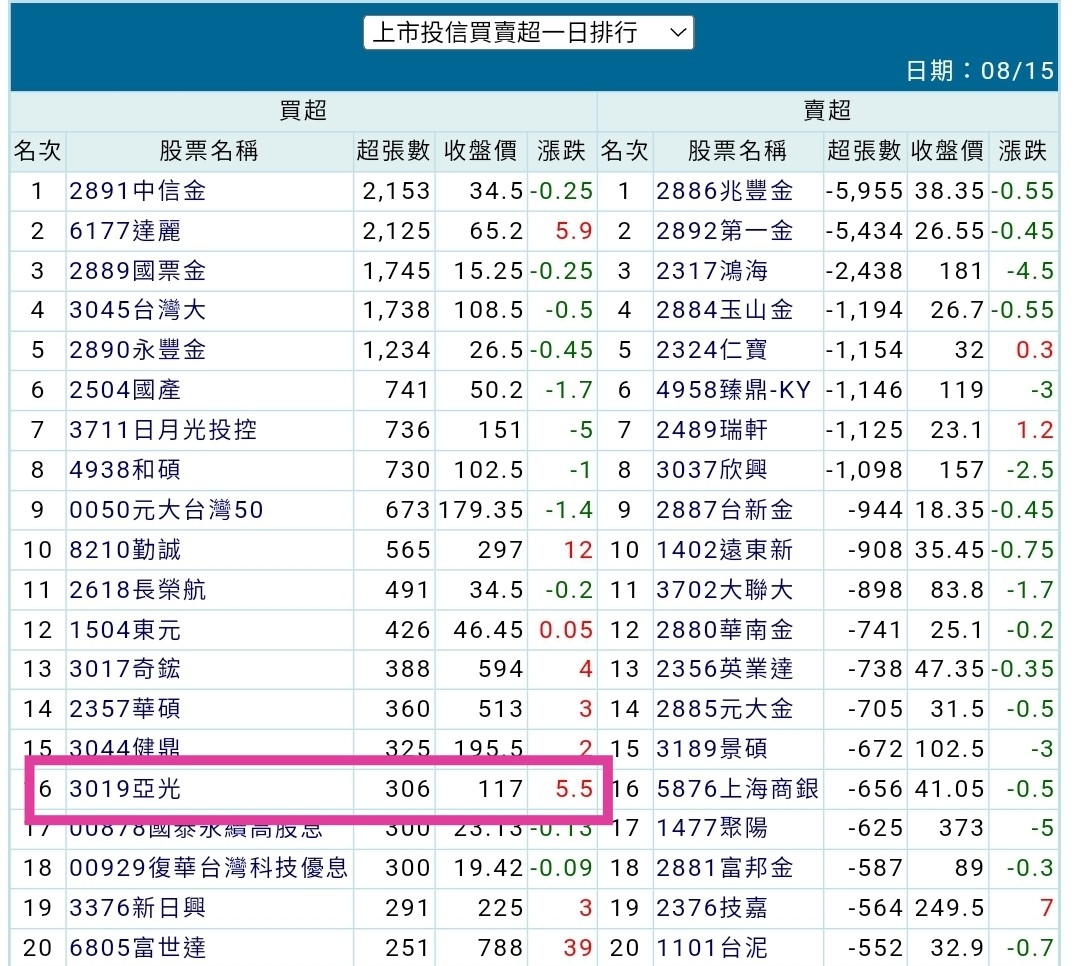The height and width of the screenshot is (966, 1080).
Task: Open the 3045台灣大 stock link
Action: click(x=138, y=310)
